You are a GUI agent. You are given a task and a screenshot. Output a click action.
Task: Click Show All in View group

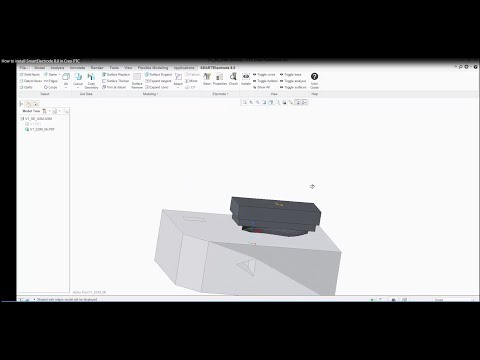tap(261, 87)
